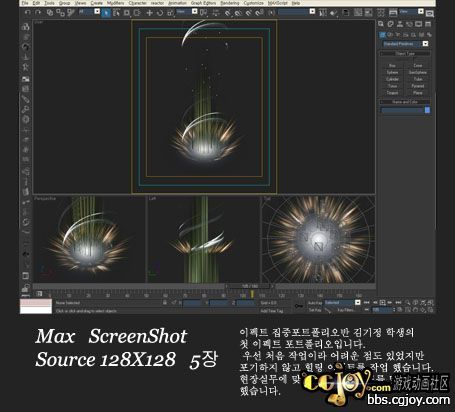Create a Sphere primitive button
The height and width of the screenshot is (412, 455).
click(x=392, y=72)
